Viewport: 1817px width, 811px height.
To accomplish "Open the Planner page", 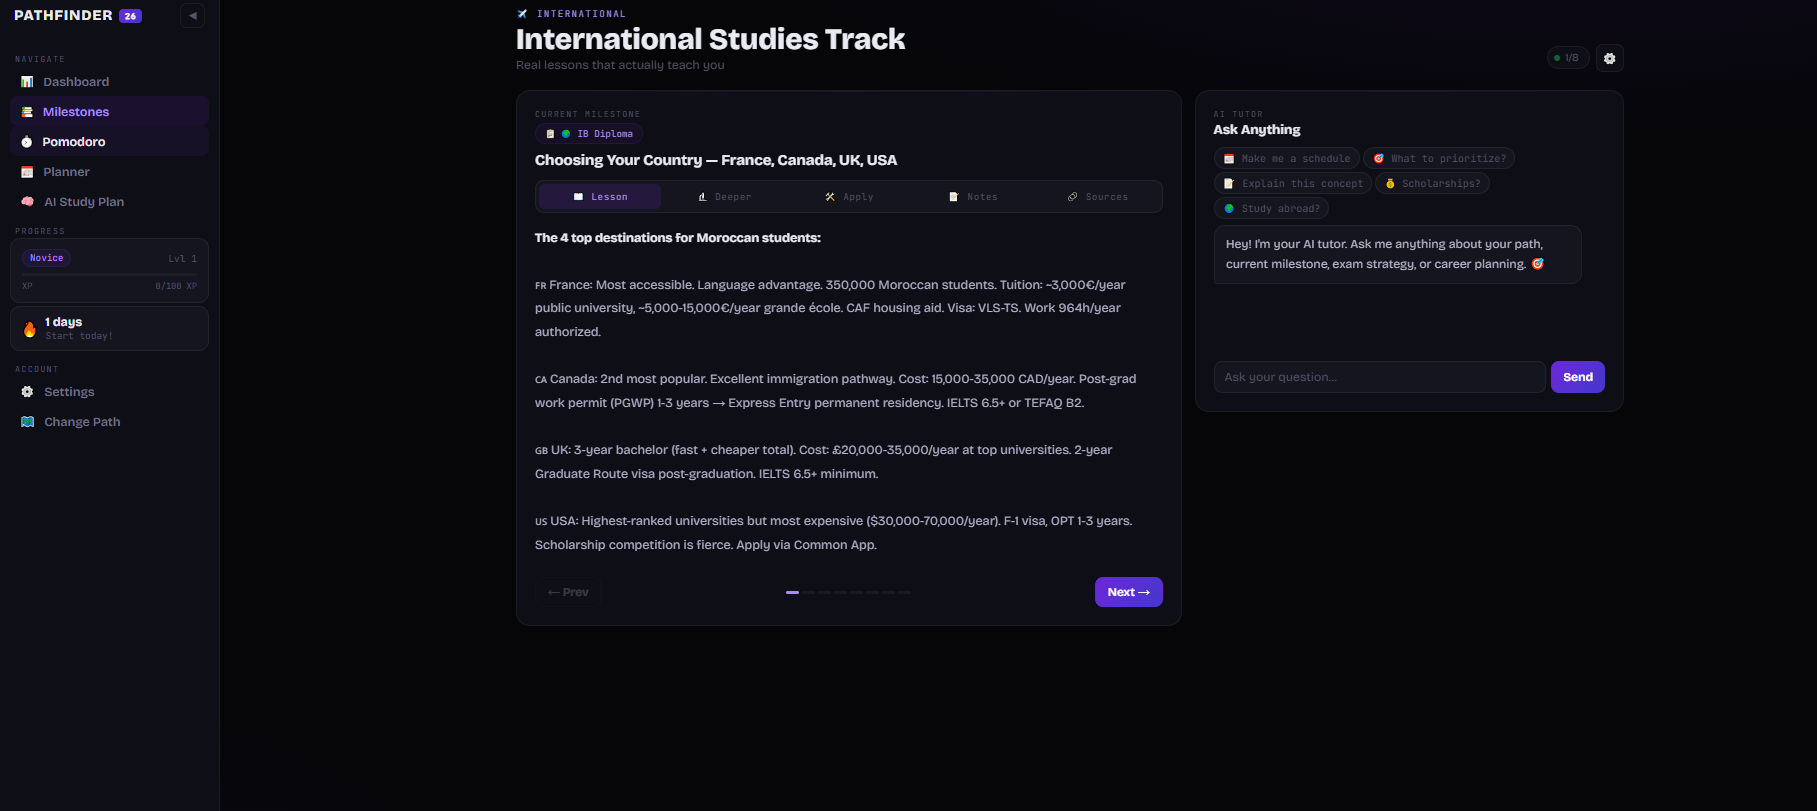I will (x=109, y=172).
